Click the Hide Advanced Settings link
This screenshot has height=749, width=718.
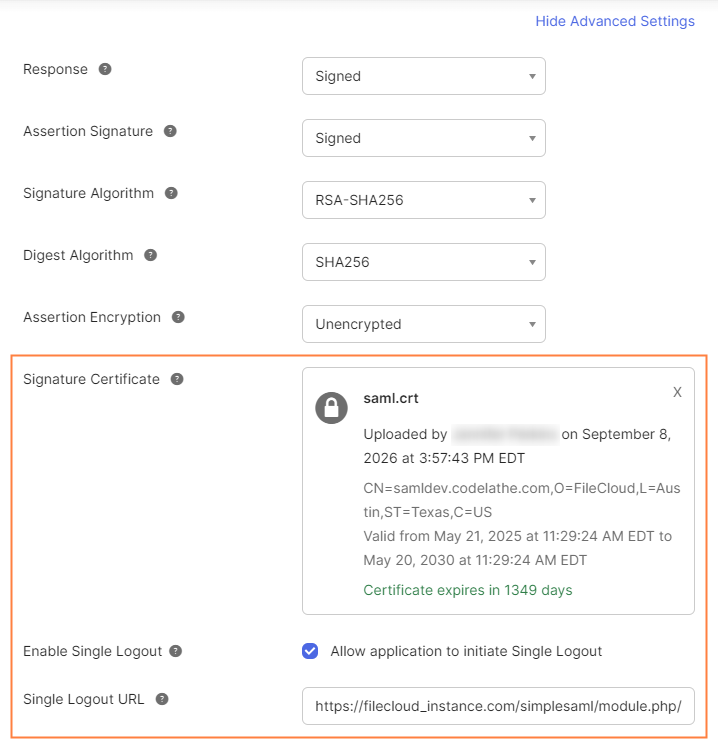point(615,21)
